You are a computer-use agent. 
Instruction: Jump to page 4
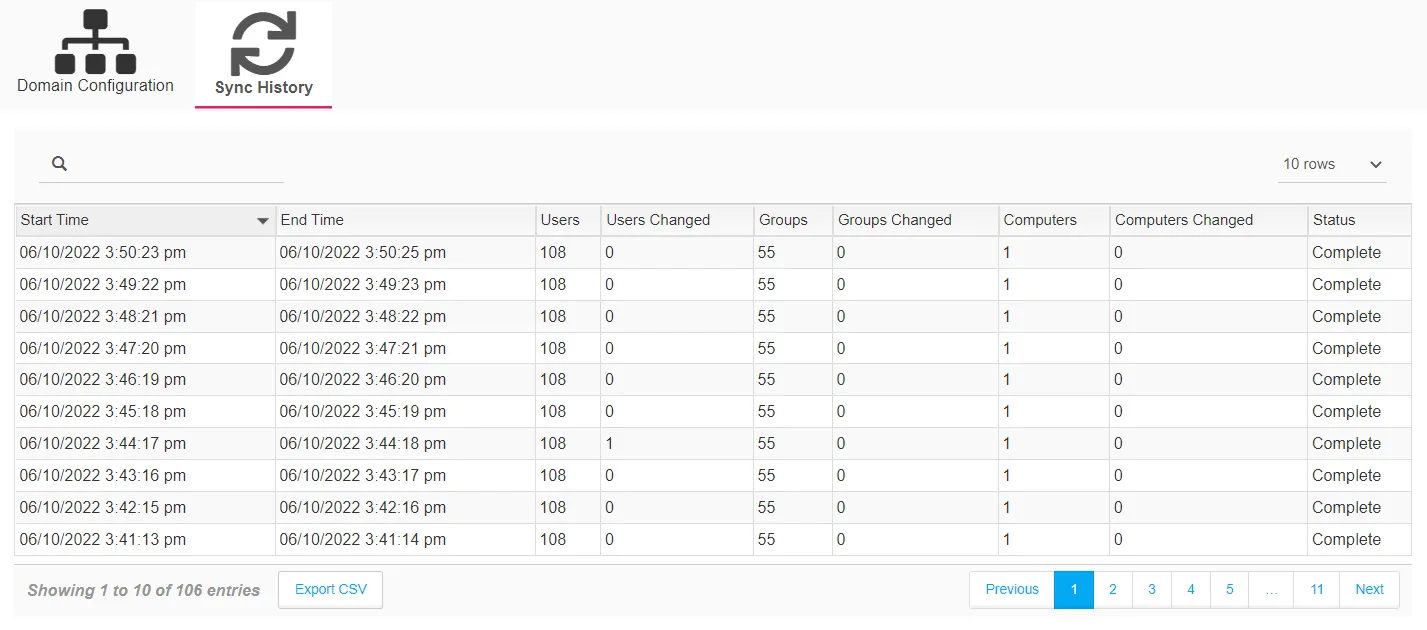tap(1191, 590)
